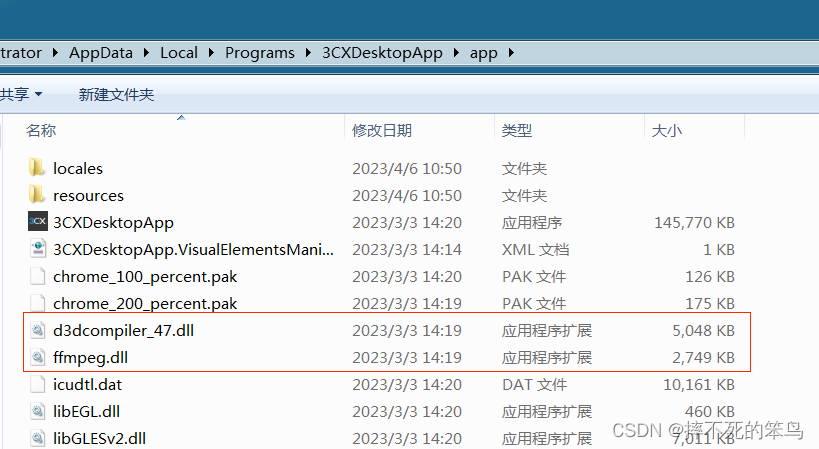This screenshot has width=819, height=449.
Task: Select the resources folder name
Action: coord(88,196)
